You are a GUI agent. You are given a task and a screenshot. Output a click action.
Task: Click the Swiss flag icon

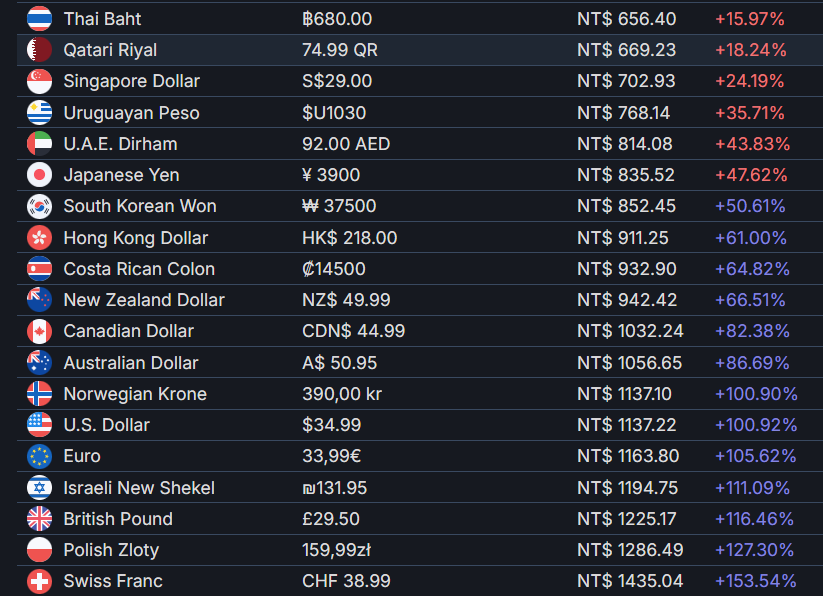point(39,581)
